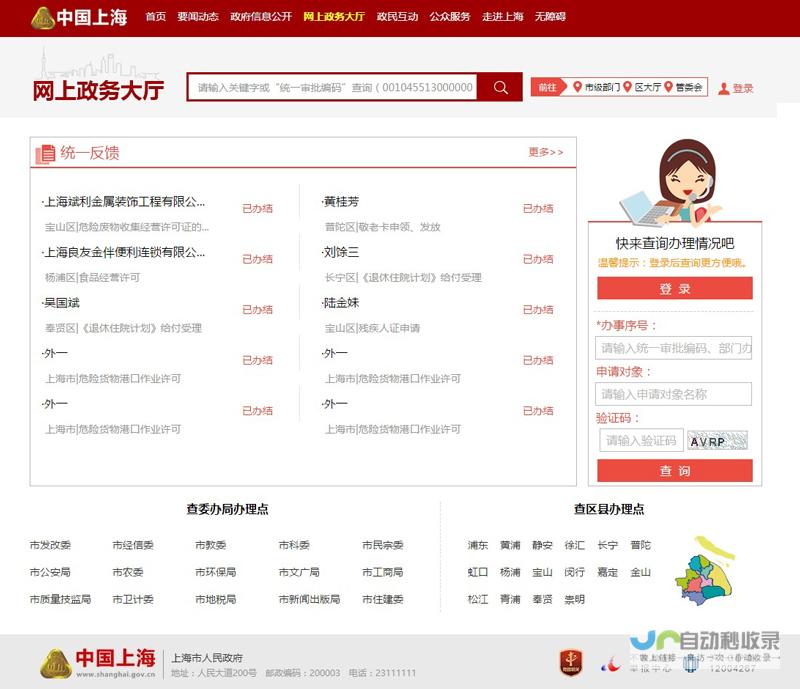Screen dimensions: 800x689
Task: Click 杨浦区|食品经营许可 text
Action: [x=92, y=278]
